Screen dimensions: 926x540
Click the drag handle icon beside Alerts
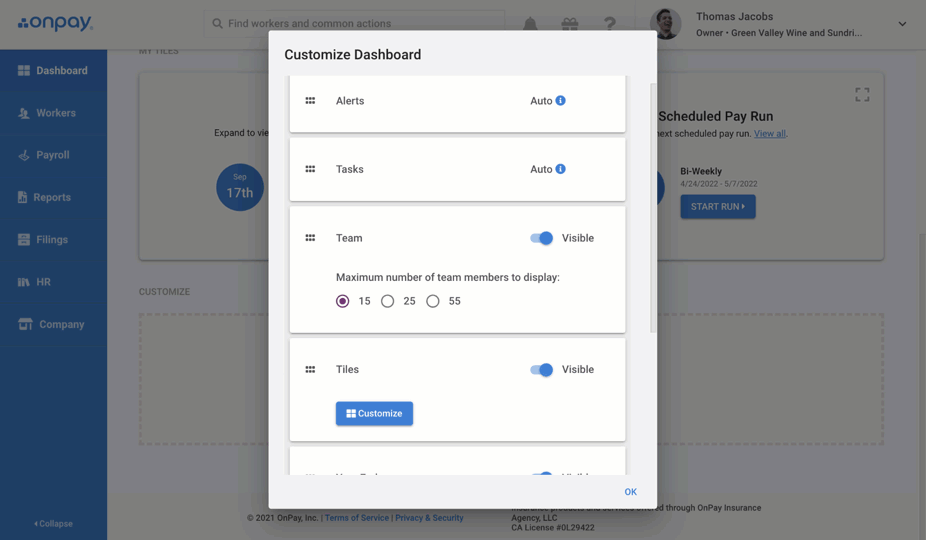pyautogui.click(x=310, y=101)
